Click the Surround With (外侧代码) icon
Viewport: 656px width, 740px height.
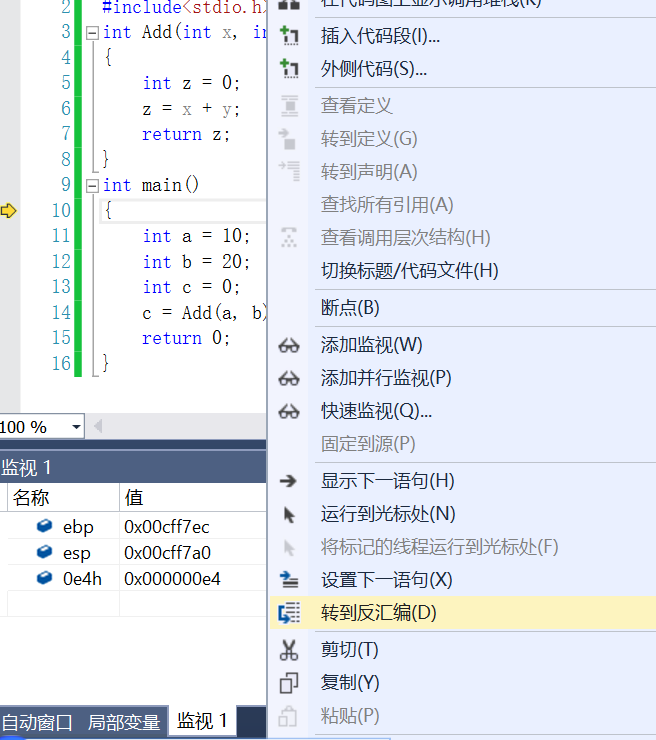289,69
